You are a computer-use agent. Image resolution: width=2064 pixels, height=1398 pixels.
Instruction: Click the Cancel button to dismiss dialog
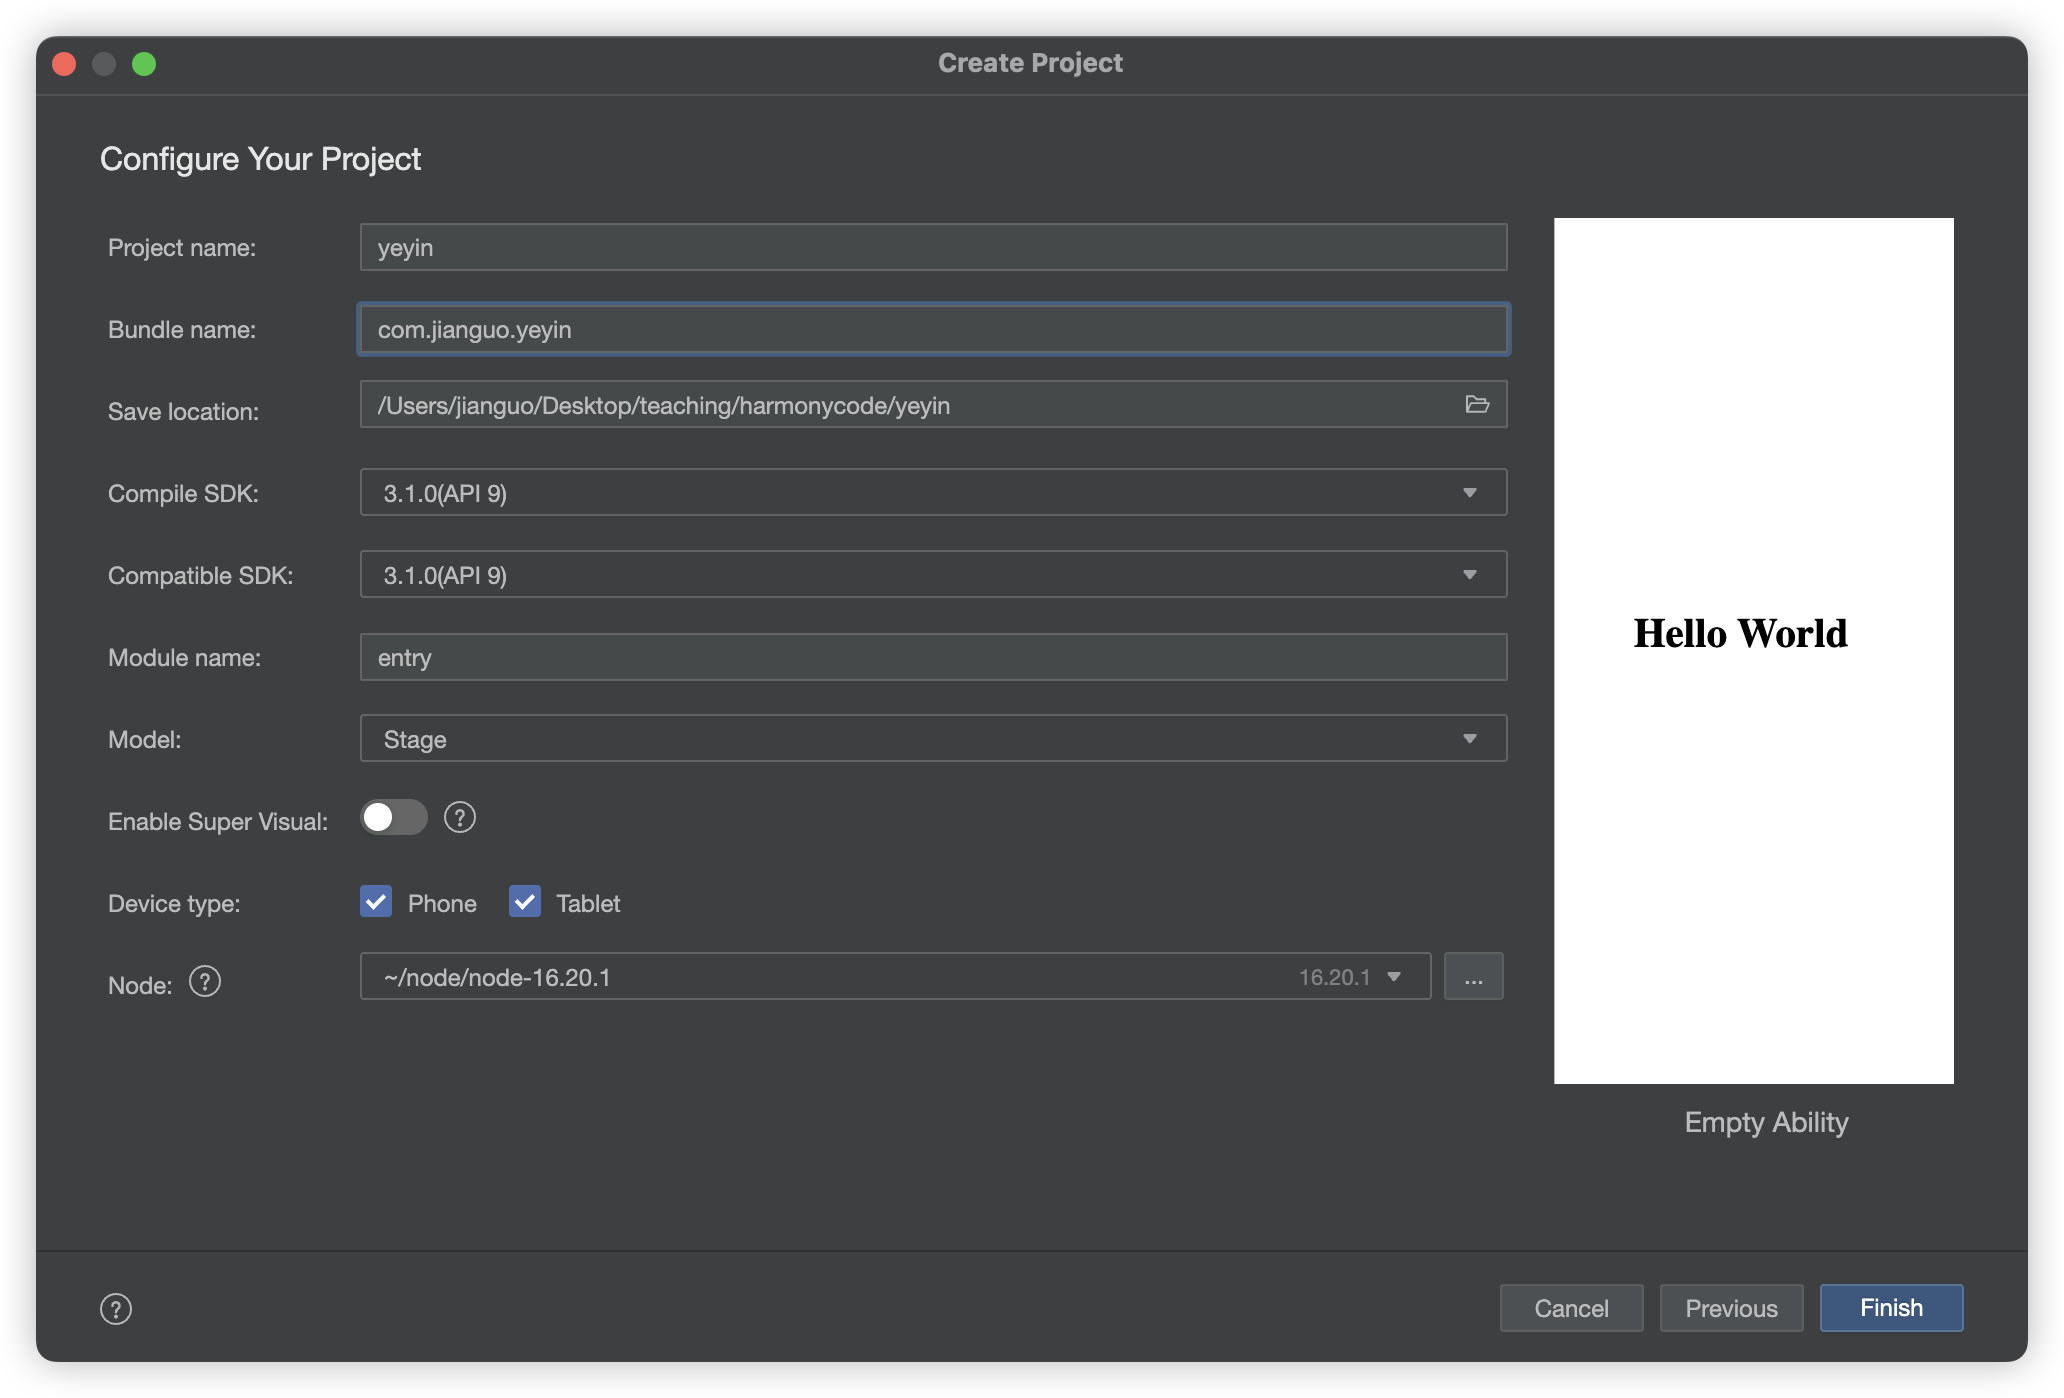click(x=1571, y=1308)
